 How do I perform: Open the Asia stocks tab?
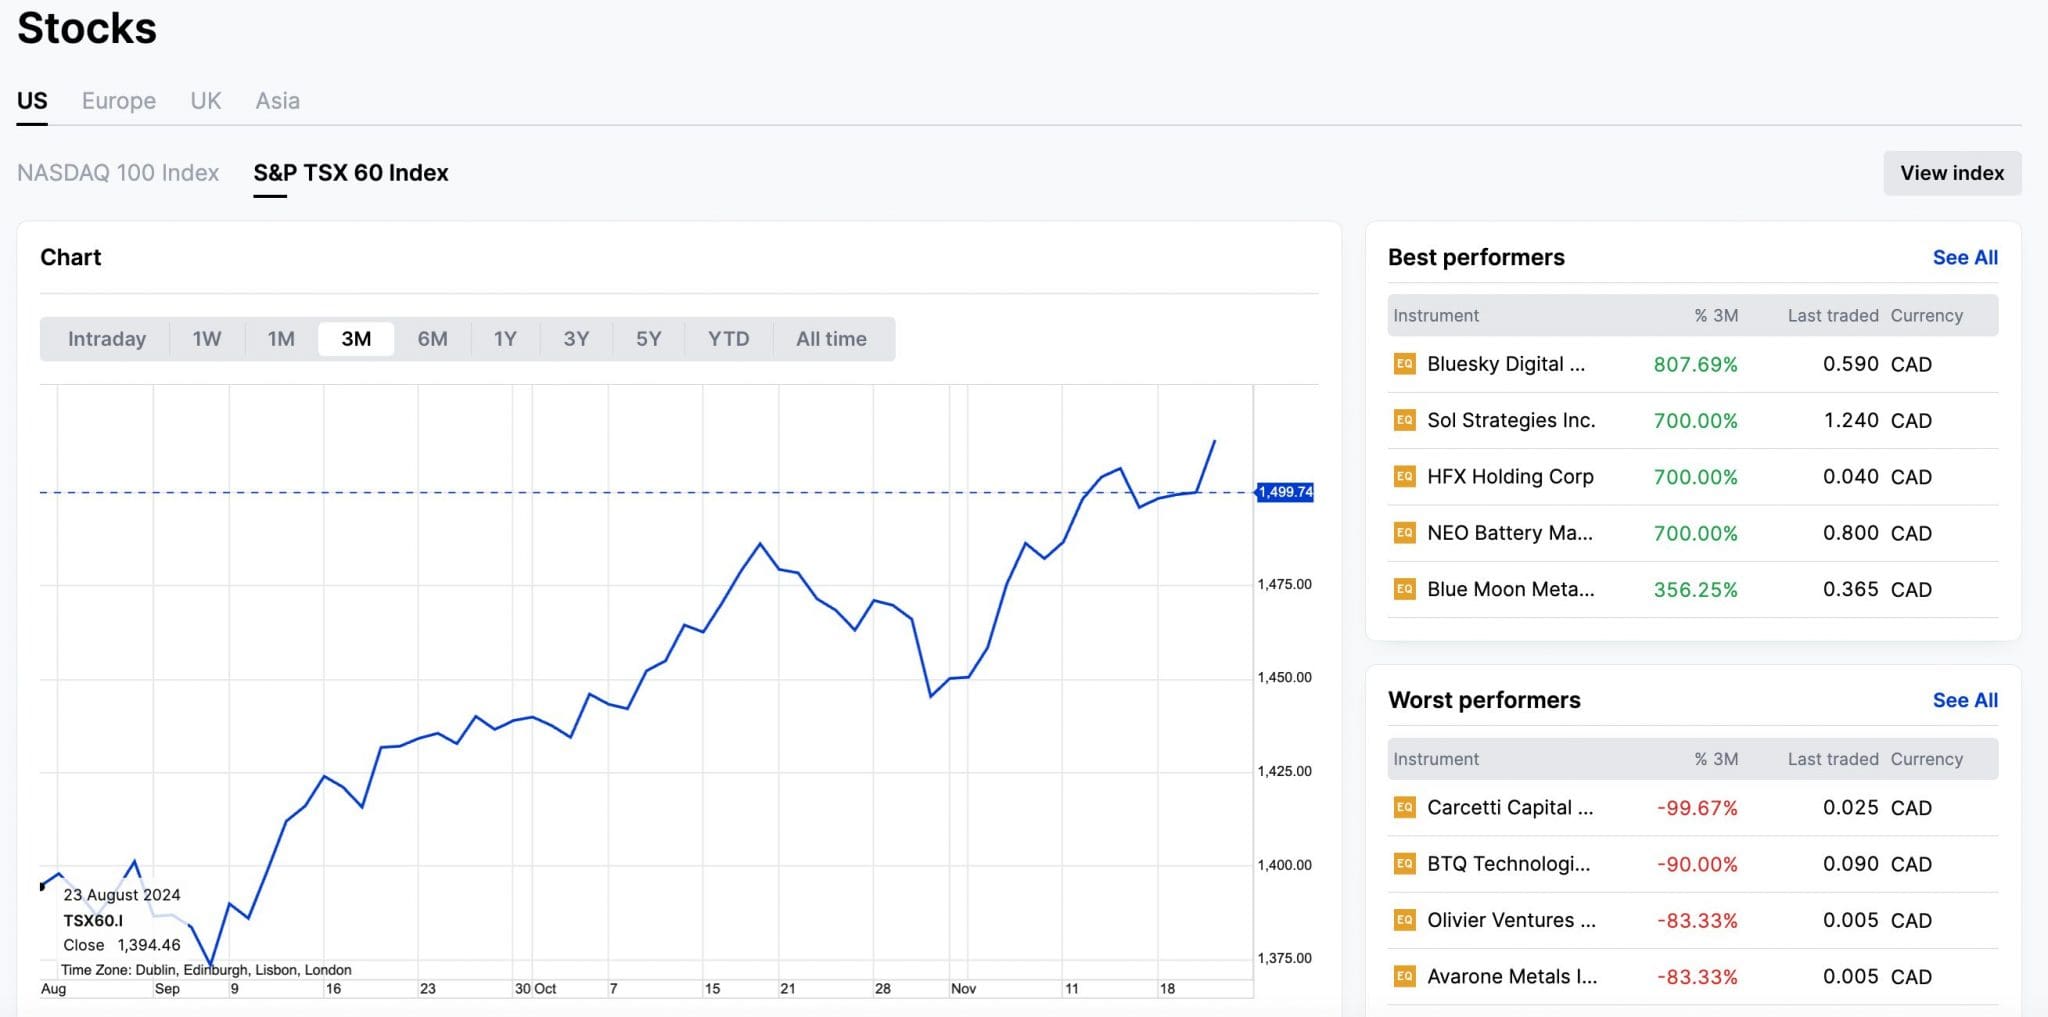278,101
